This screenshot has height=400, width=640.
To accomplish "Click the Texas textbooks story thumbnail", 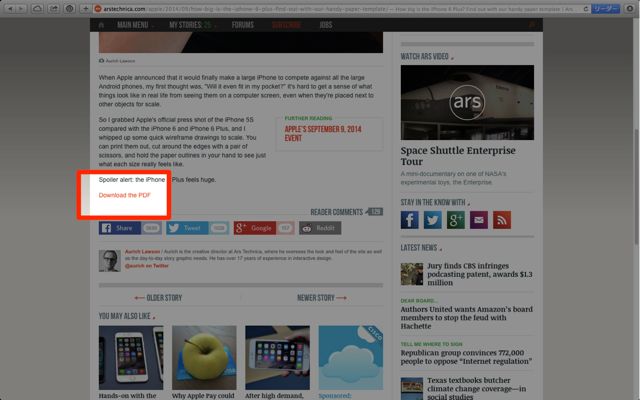I will pos(412,389).
